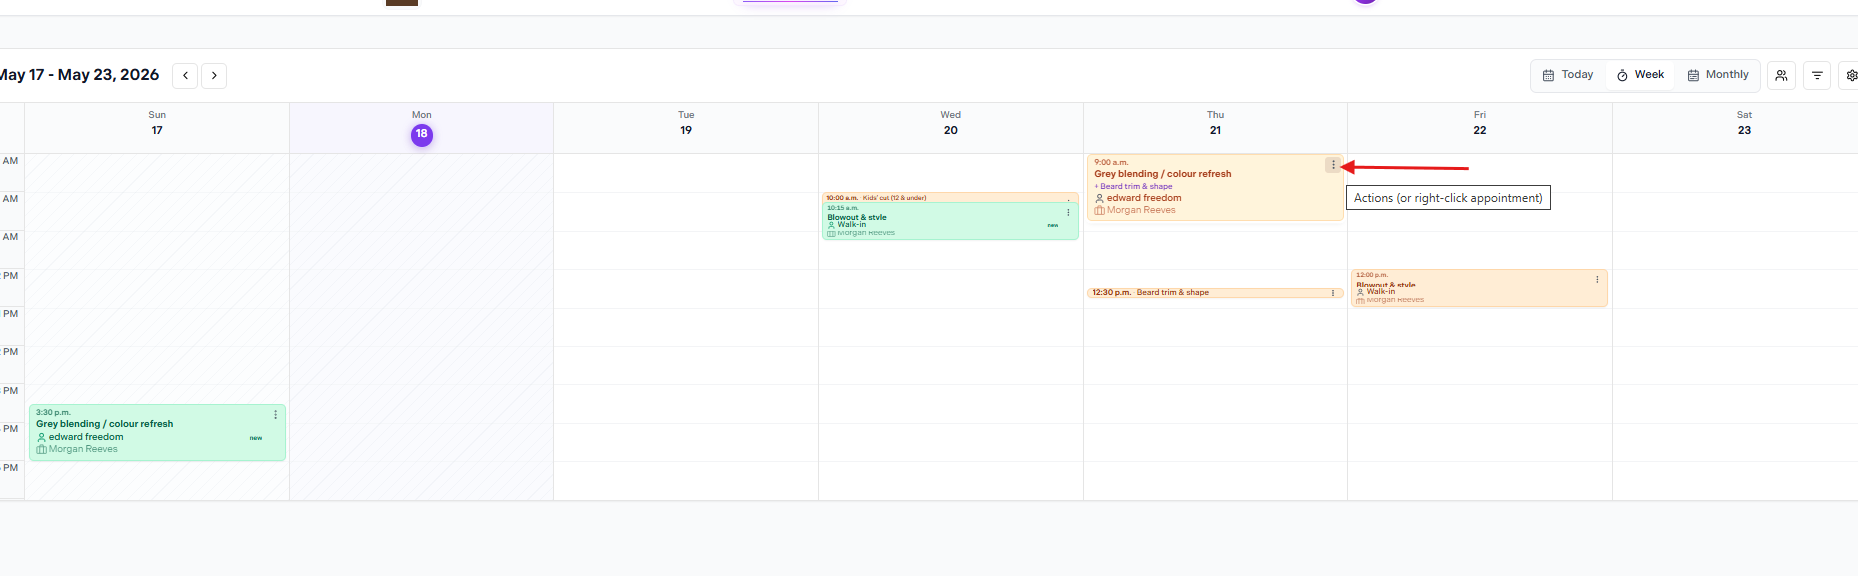Switch to the Monthly view
This screenshot has height=576, width=1858.
(x=1717, y=75)
